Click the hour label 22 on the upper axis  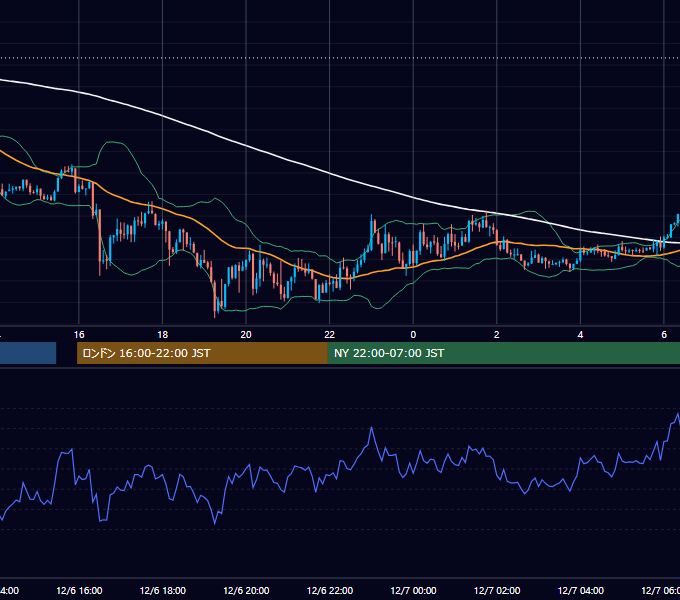click(330, 335)
